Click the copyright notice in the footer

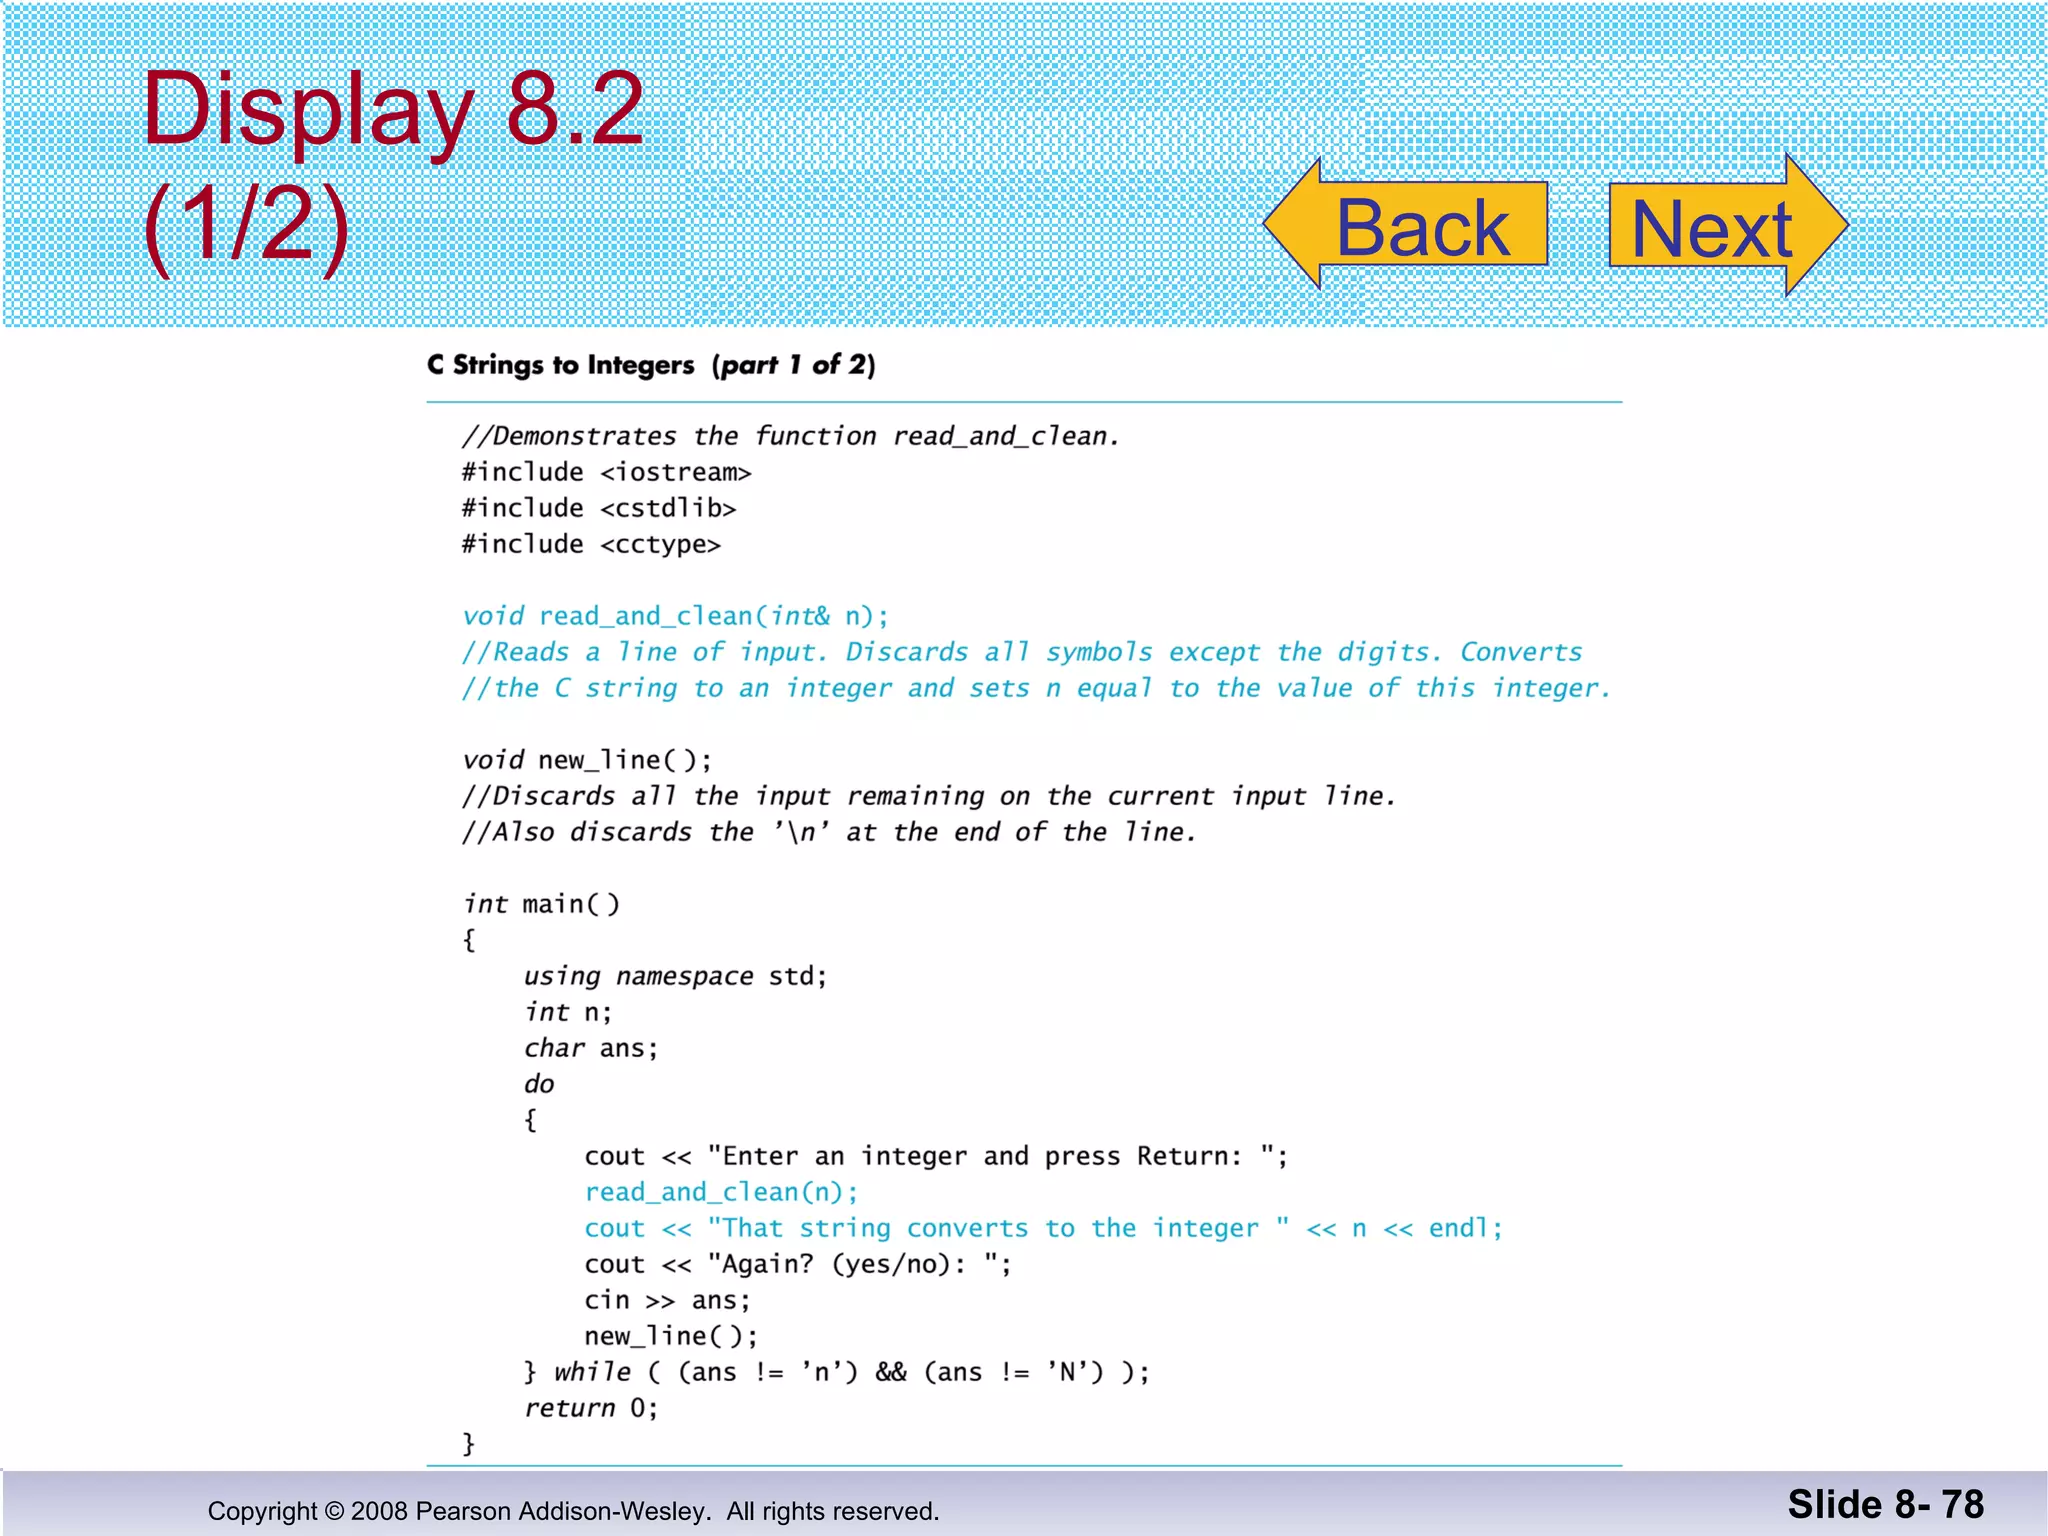pos(574,1511)
